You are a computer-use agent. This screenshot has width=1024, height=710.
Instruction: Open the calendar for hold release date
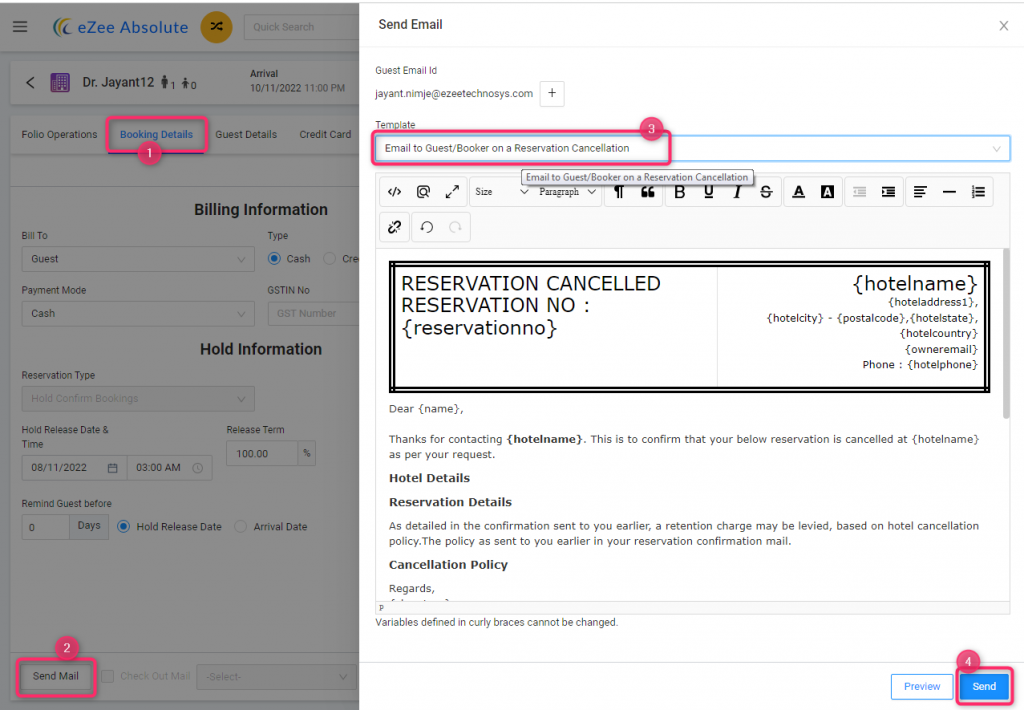tap(112, 468)
